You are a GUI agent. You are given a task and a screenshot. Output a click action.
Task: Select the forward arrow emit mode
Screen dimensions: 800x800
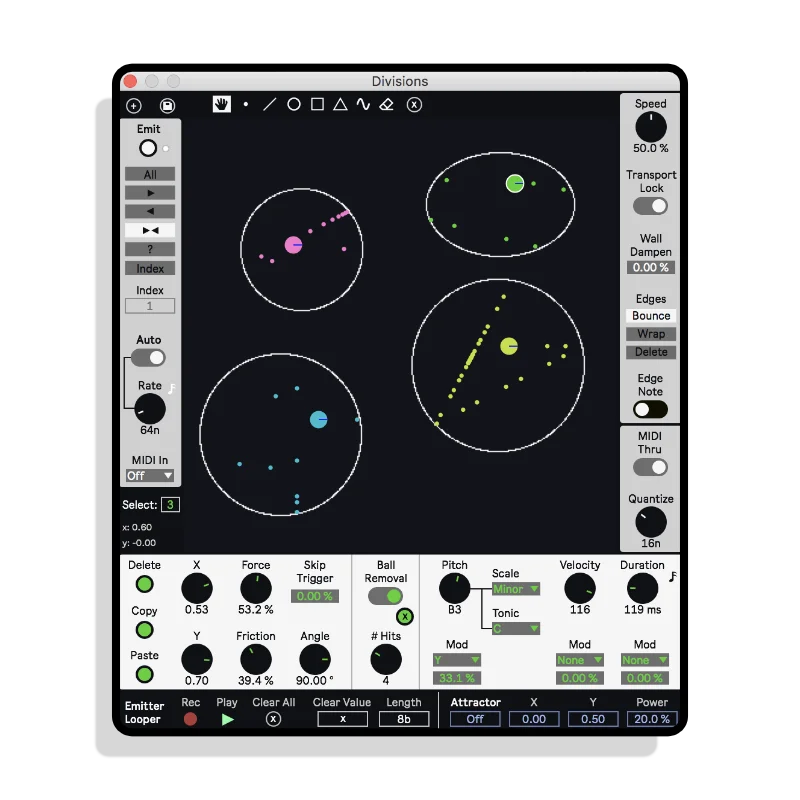pos(150,193)
